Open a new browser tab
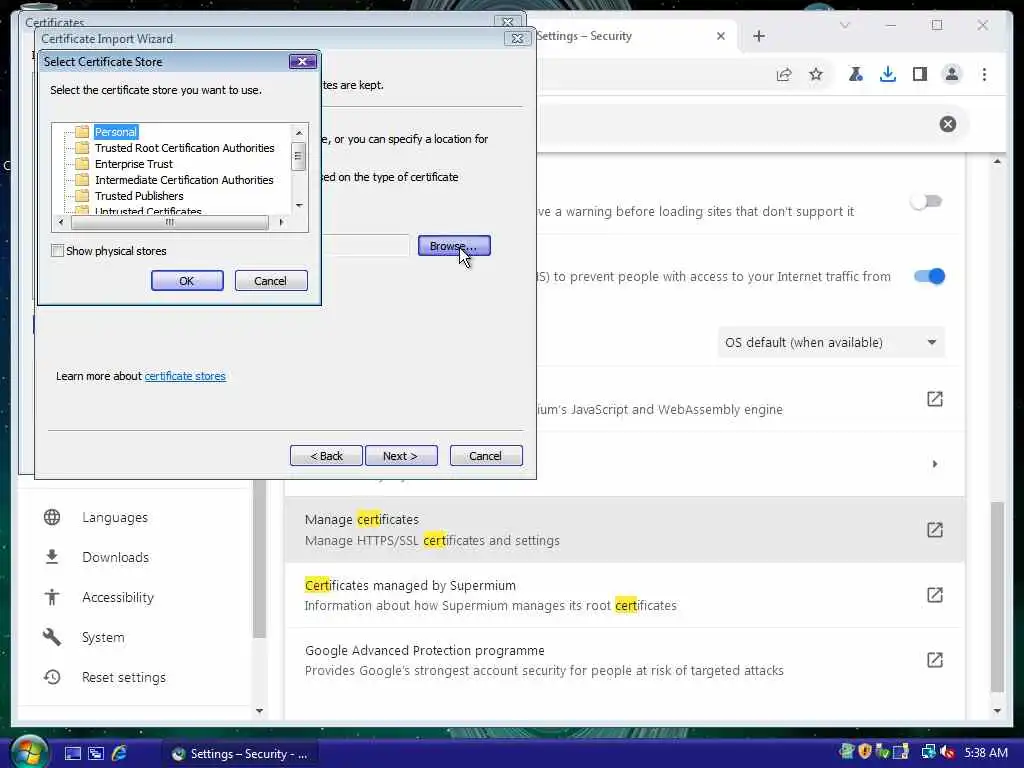The image size is (1024, 768). point(759,36)
